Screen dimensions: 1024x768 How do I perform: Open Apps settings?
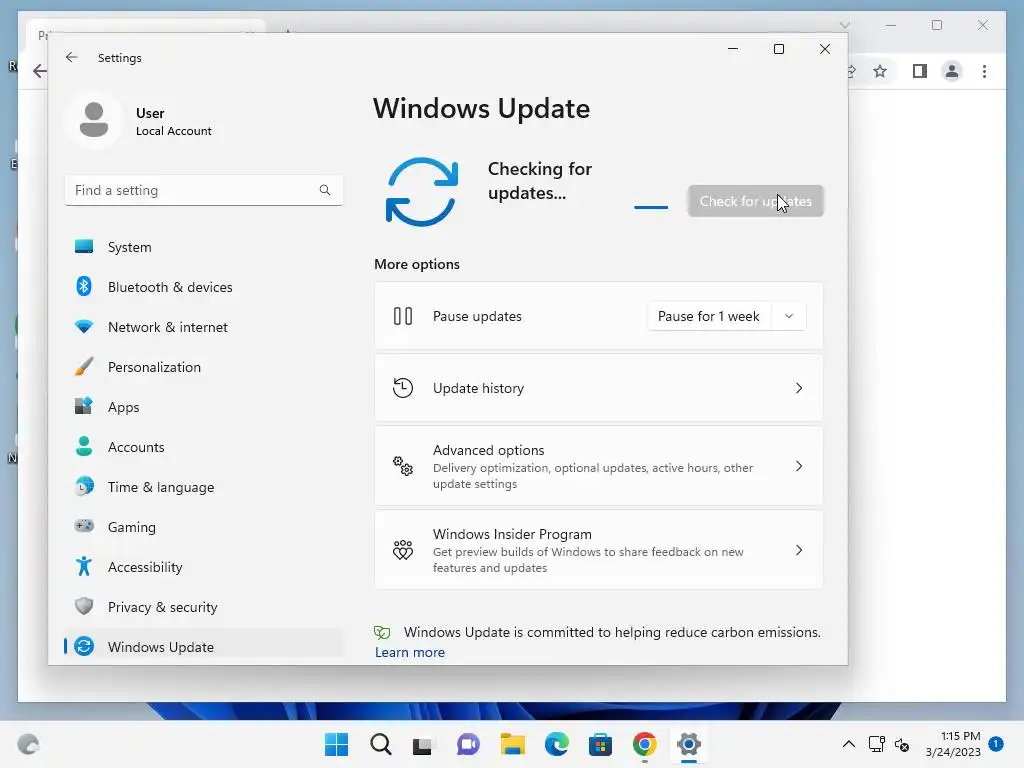(204, 407)
